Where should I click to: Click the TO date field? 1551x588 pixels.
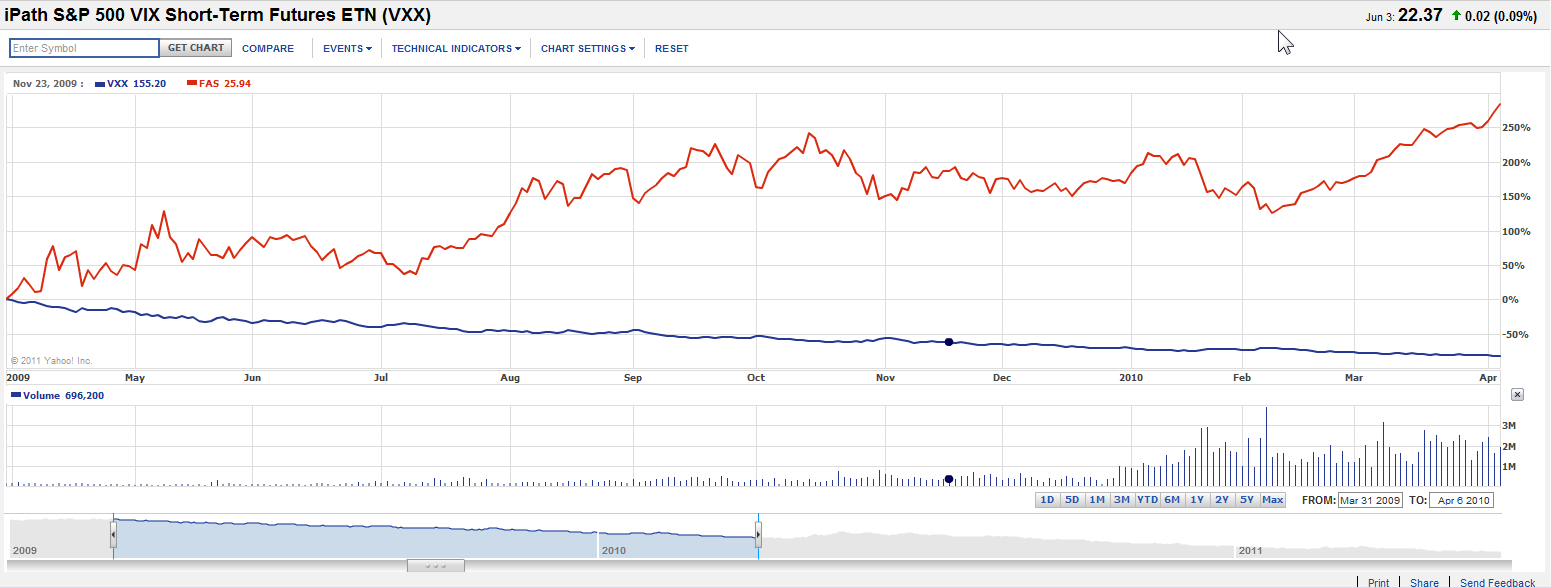pos(1462,499)
